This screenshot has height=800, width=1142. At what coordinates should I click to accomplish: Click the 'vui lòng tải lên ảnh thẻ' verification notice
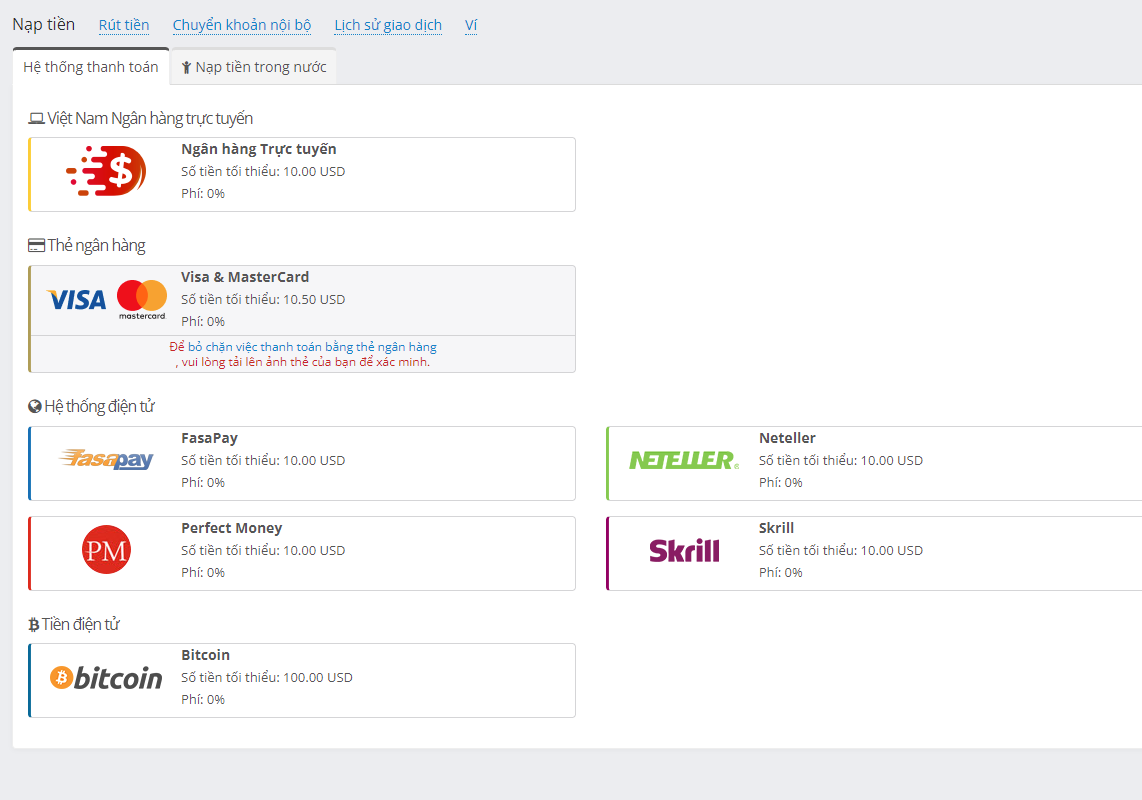coord(303,362)
